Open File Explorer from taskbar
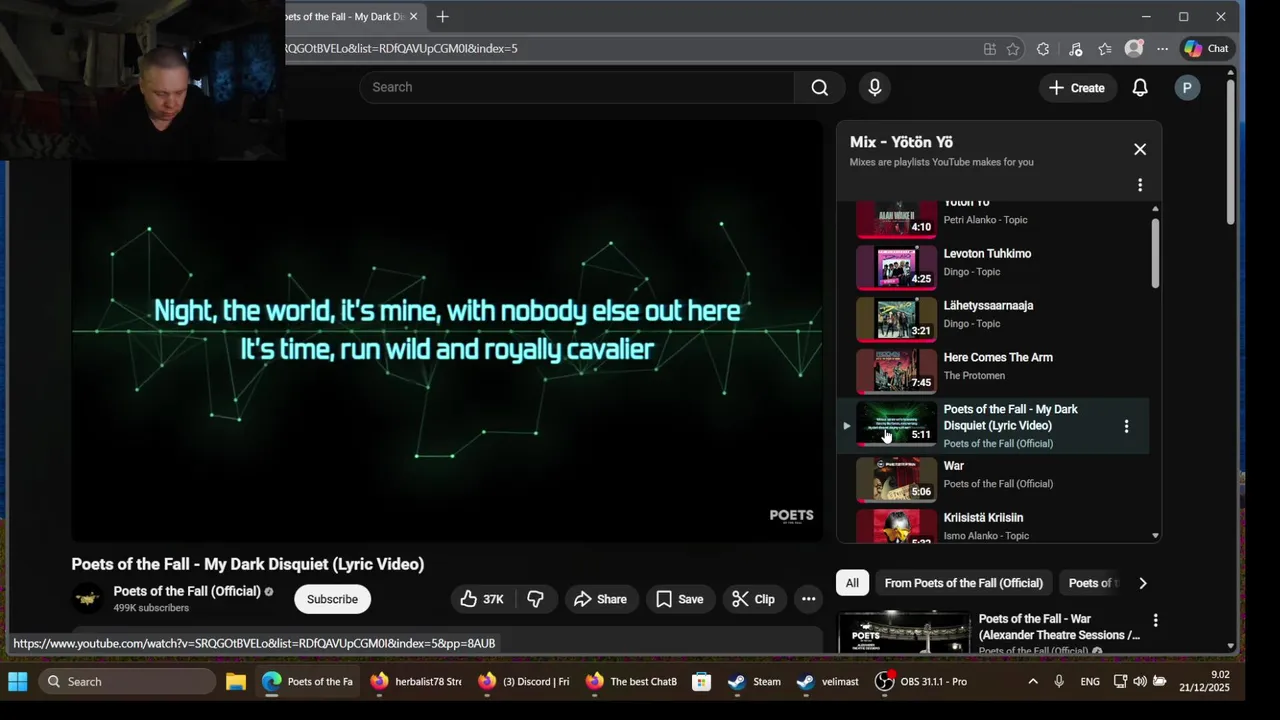The width and height of the screenshot is (1280, 720). point(235,681)
